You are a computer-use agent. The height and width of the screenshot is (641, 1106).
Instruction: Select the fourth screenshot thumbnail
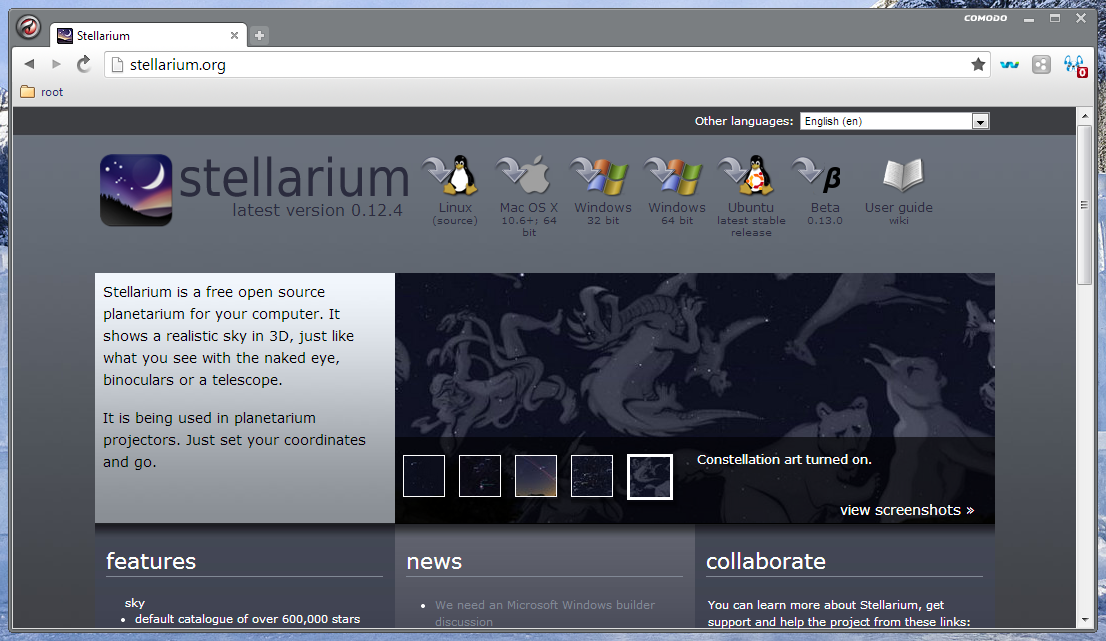(592, 476)
